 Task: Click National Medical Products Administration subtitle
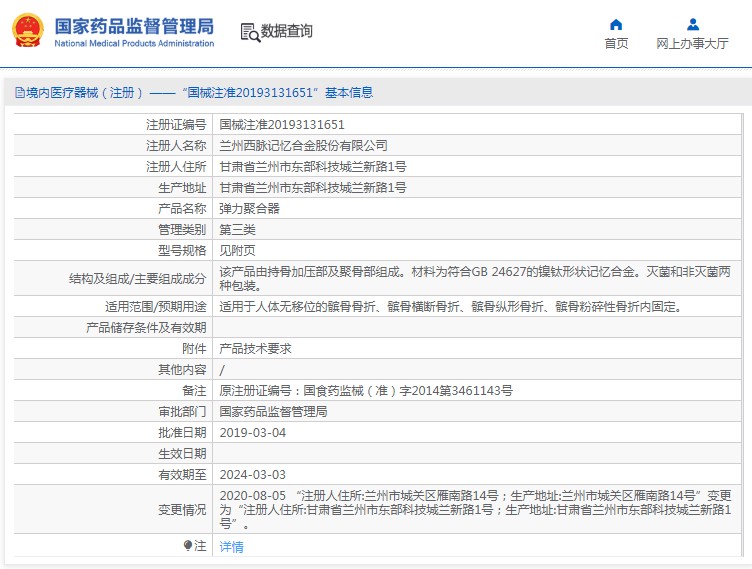(x=134, y=43)
